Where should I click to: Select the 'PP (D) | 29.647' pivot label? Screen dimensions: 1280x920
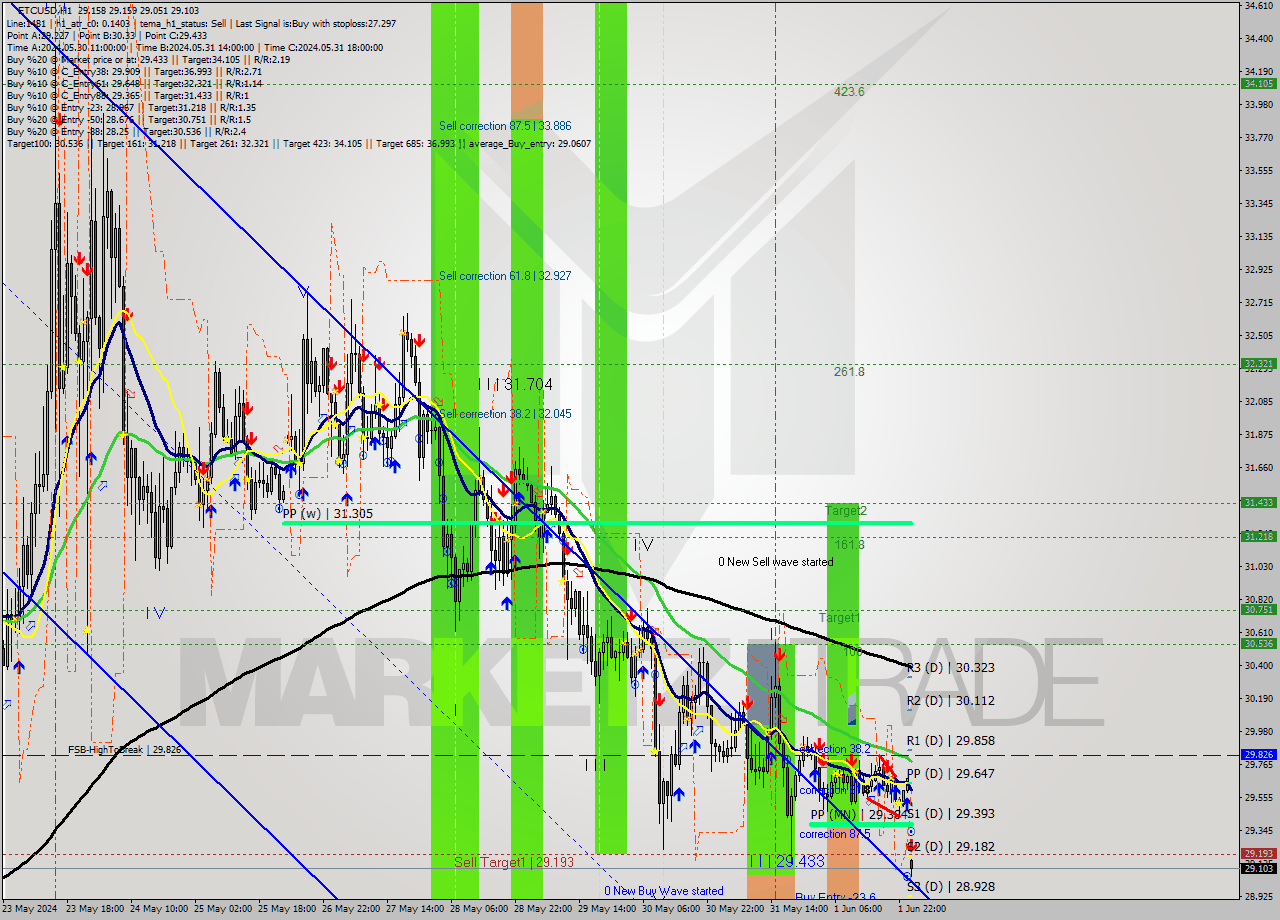tap(951, 774)
